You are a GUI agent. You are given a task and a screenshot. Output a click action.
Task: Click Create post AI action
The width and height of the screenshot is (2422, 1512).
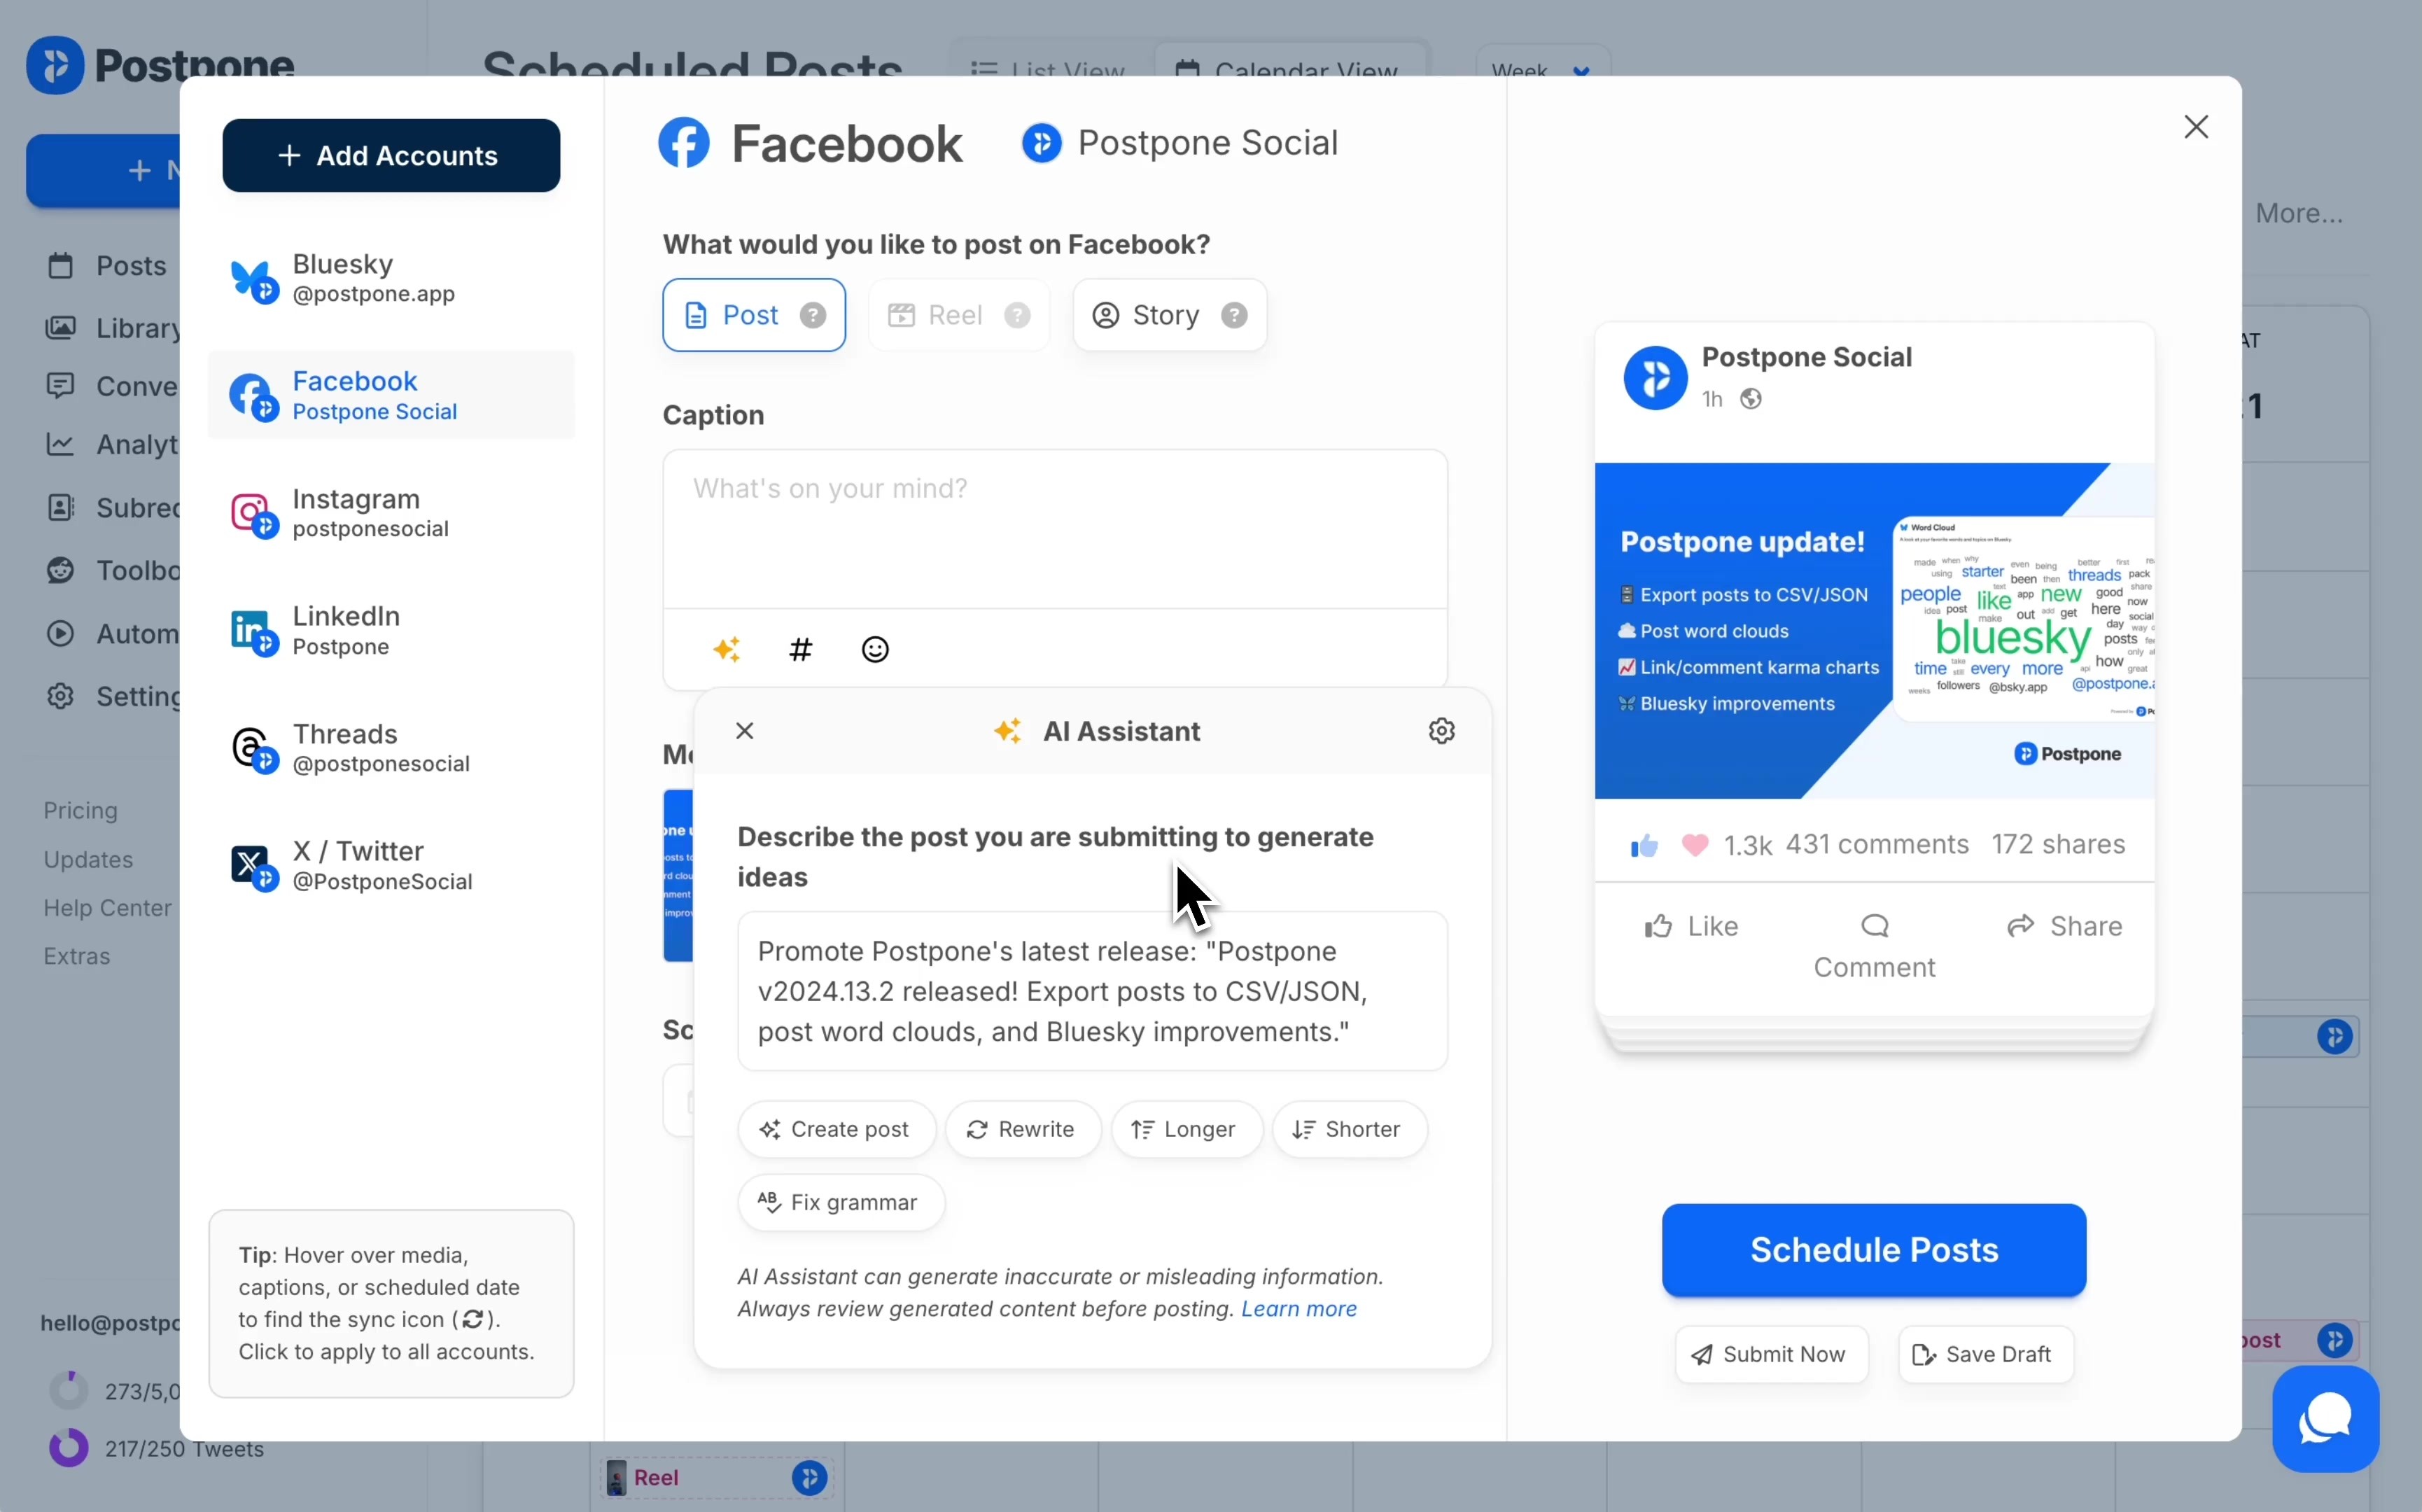tap(836, 1129)
